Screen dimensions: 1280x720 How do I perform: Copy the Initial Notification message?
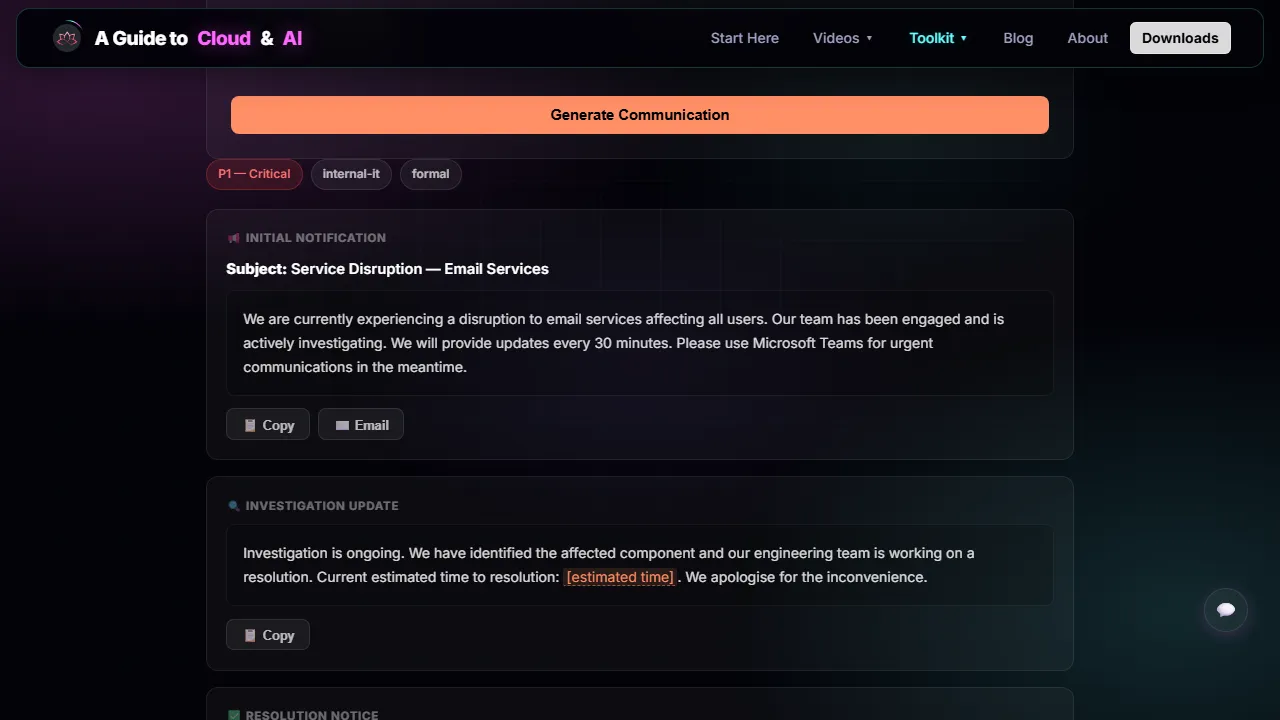(x=268, y=425)
